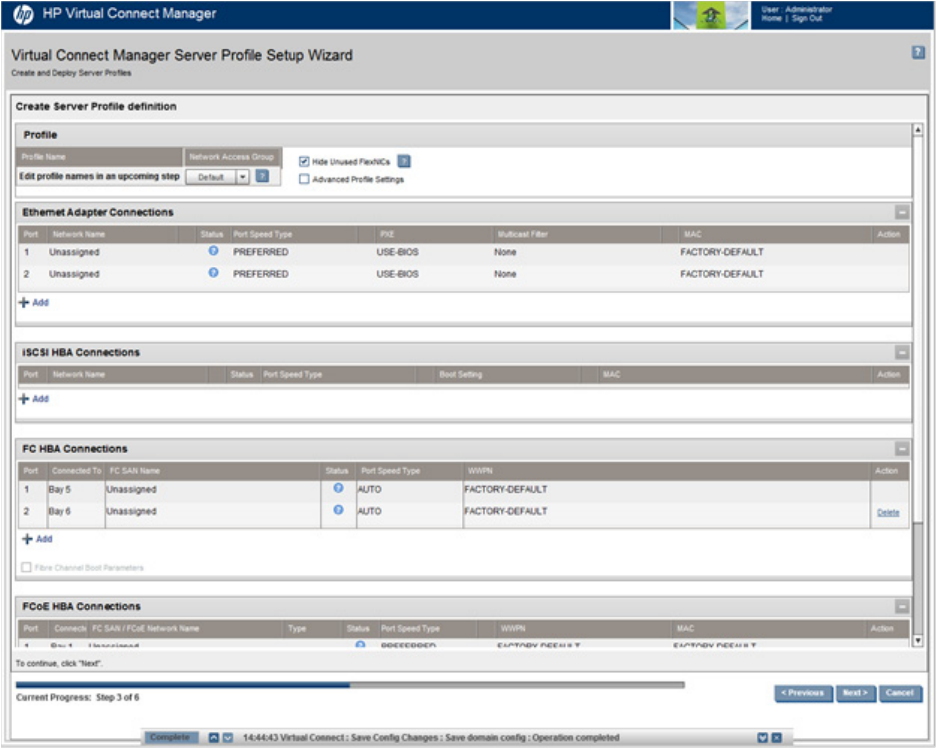Open the wizard help icon
Viewport: 937px width, 750px height.
point(918,53)
